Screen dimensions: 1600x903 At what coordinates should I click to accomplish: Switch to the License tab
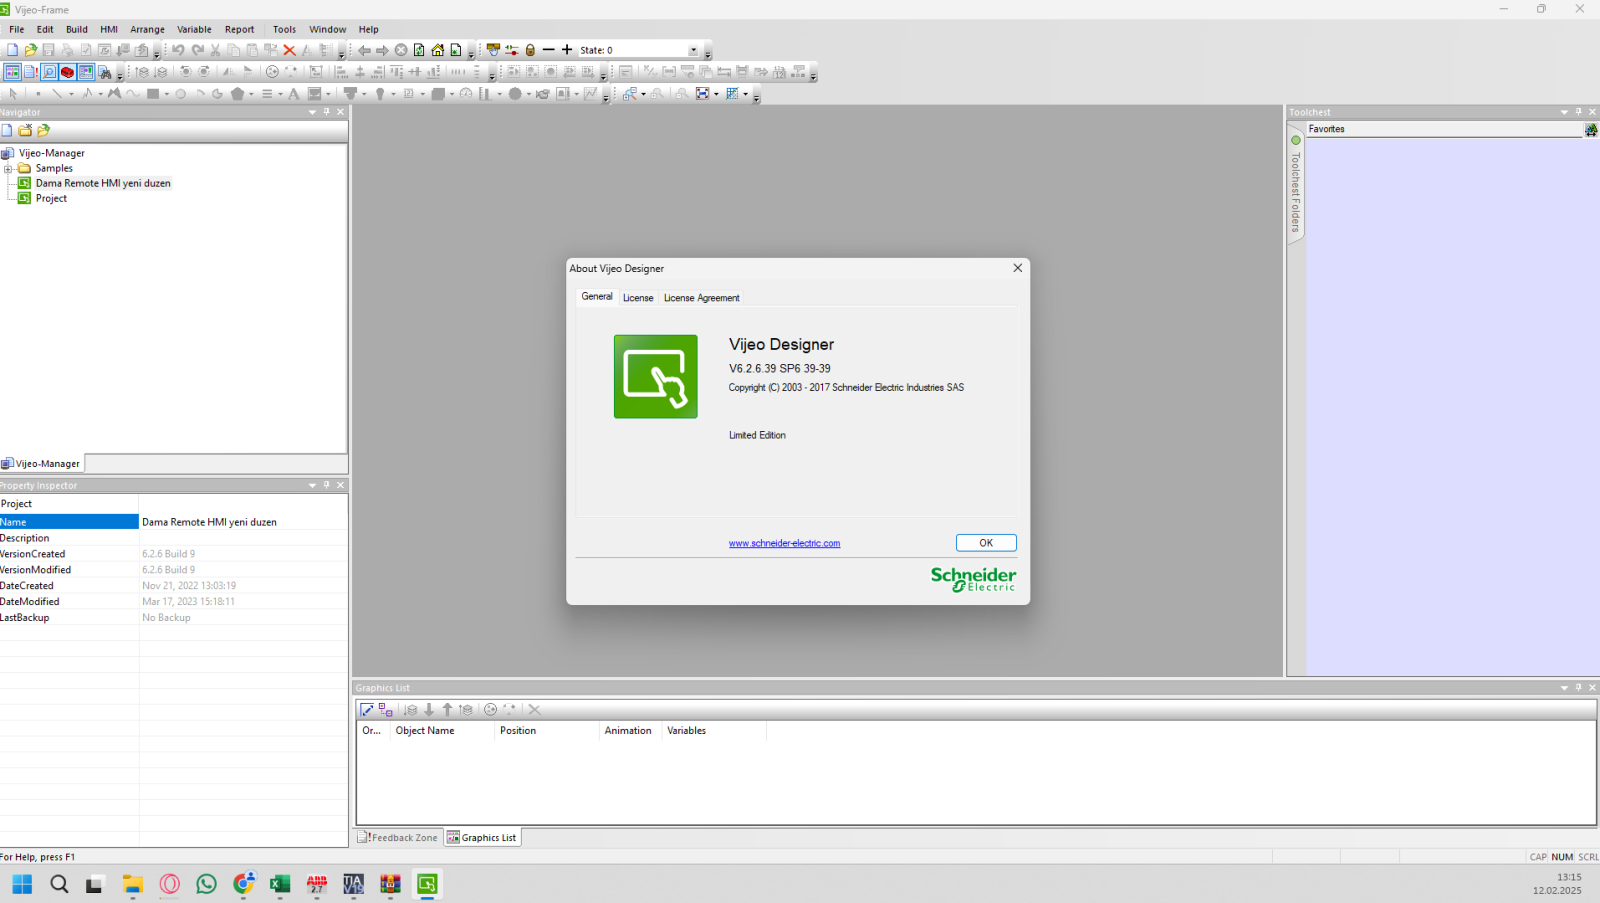tap(638, 298)
